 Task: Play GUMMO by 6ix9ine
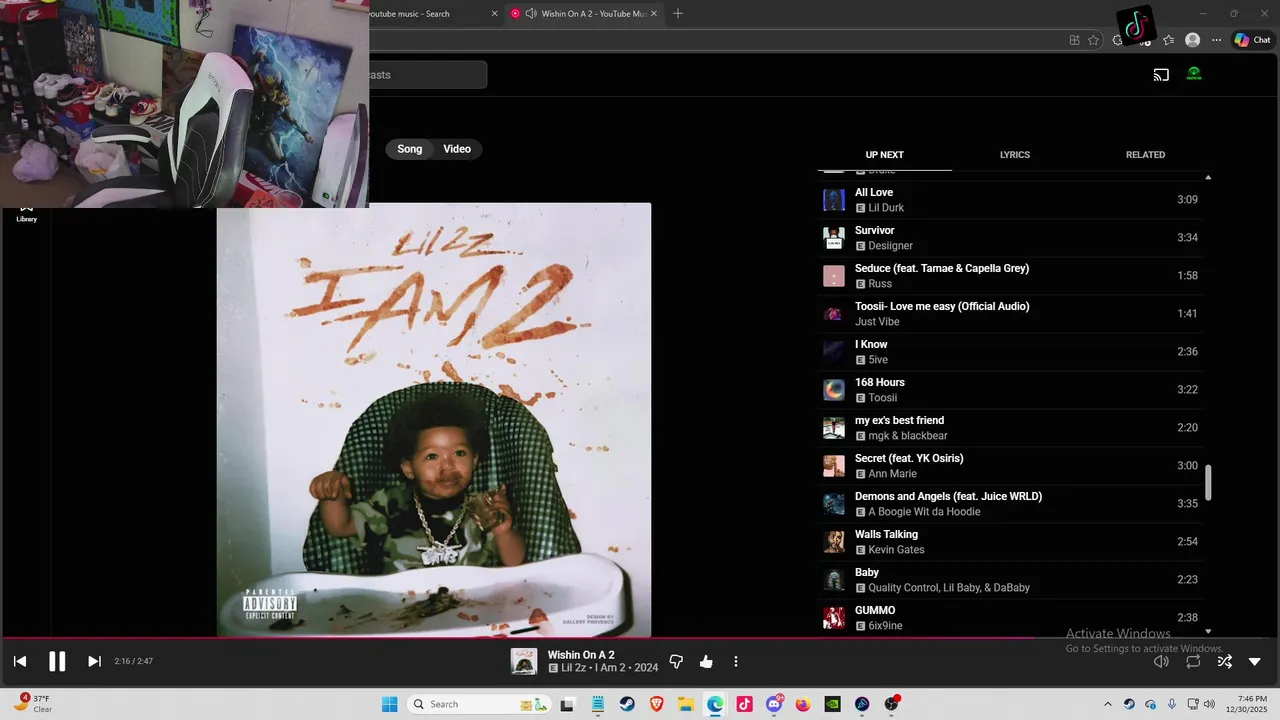pyautogui.click(x=1010, y=618)
